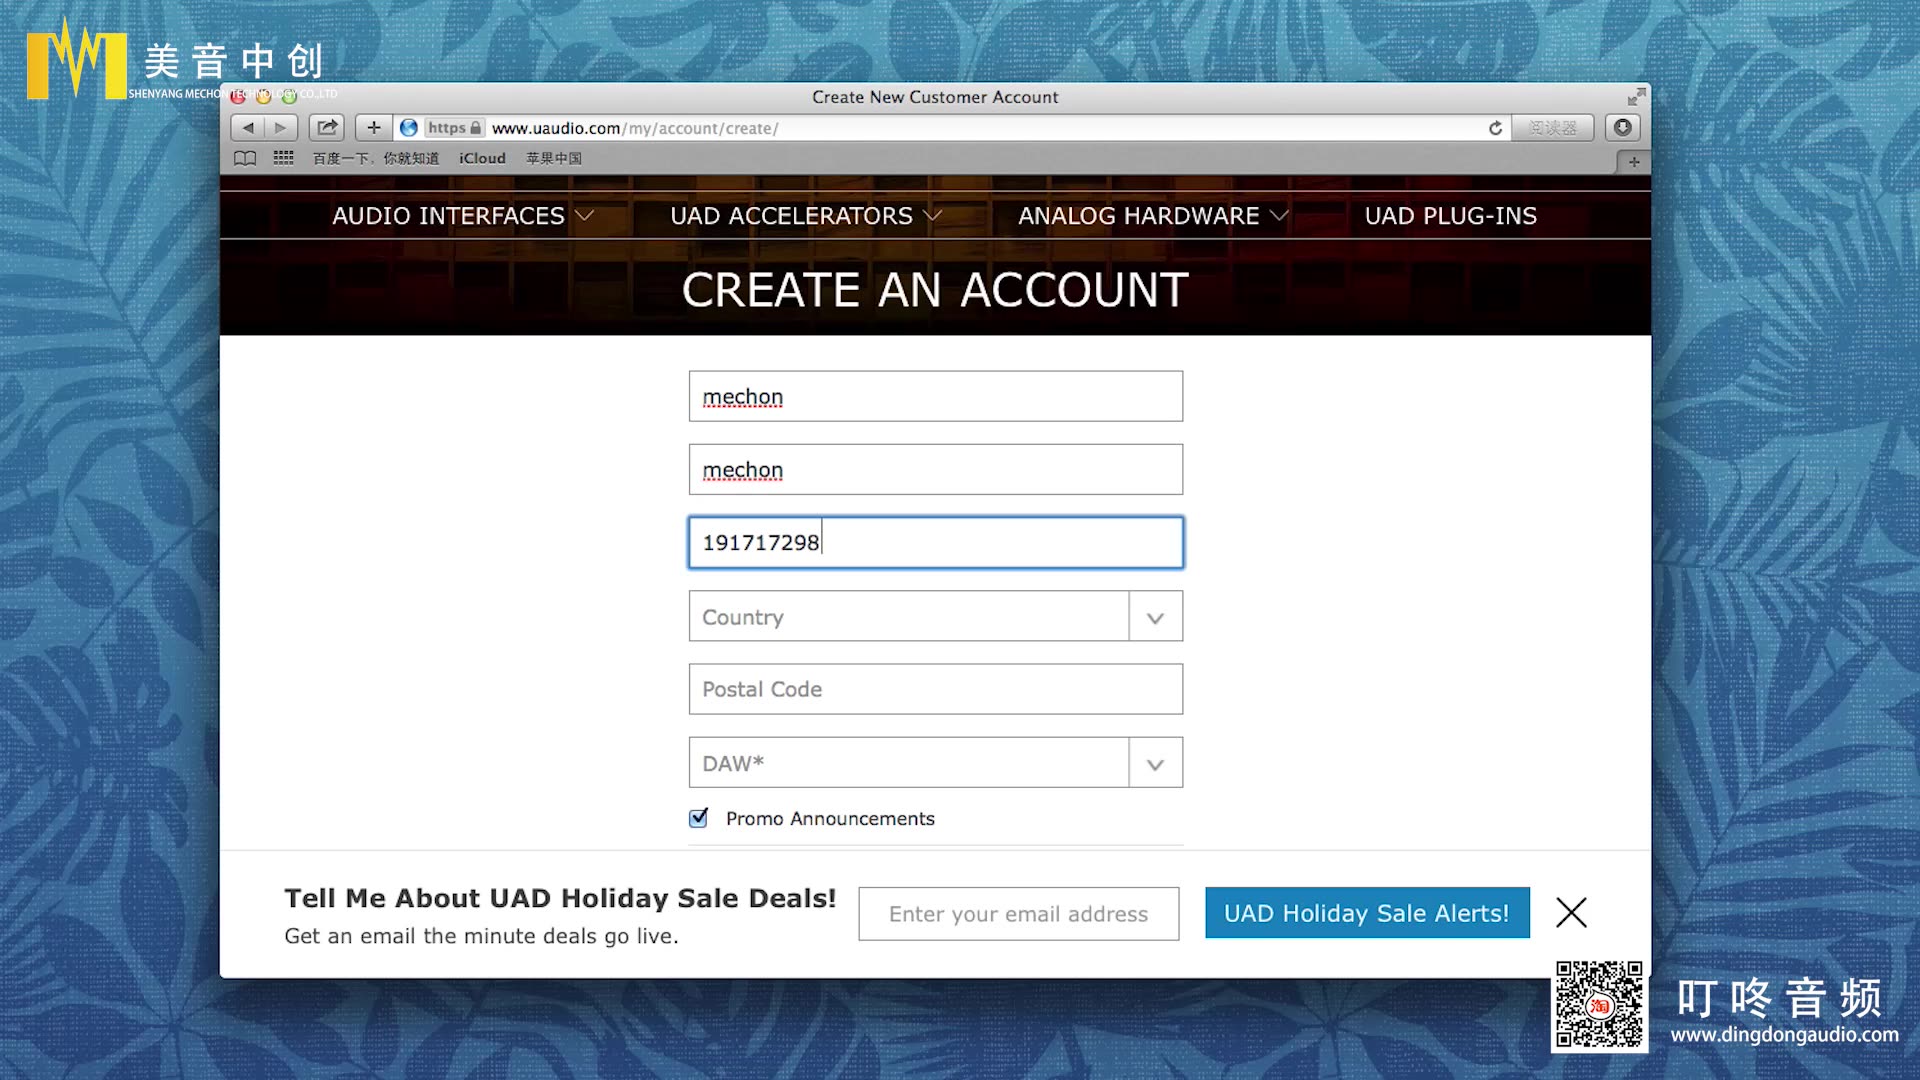Click the UAD PLUG-INS navigation tab

point(1451,215)
